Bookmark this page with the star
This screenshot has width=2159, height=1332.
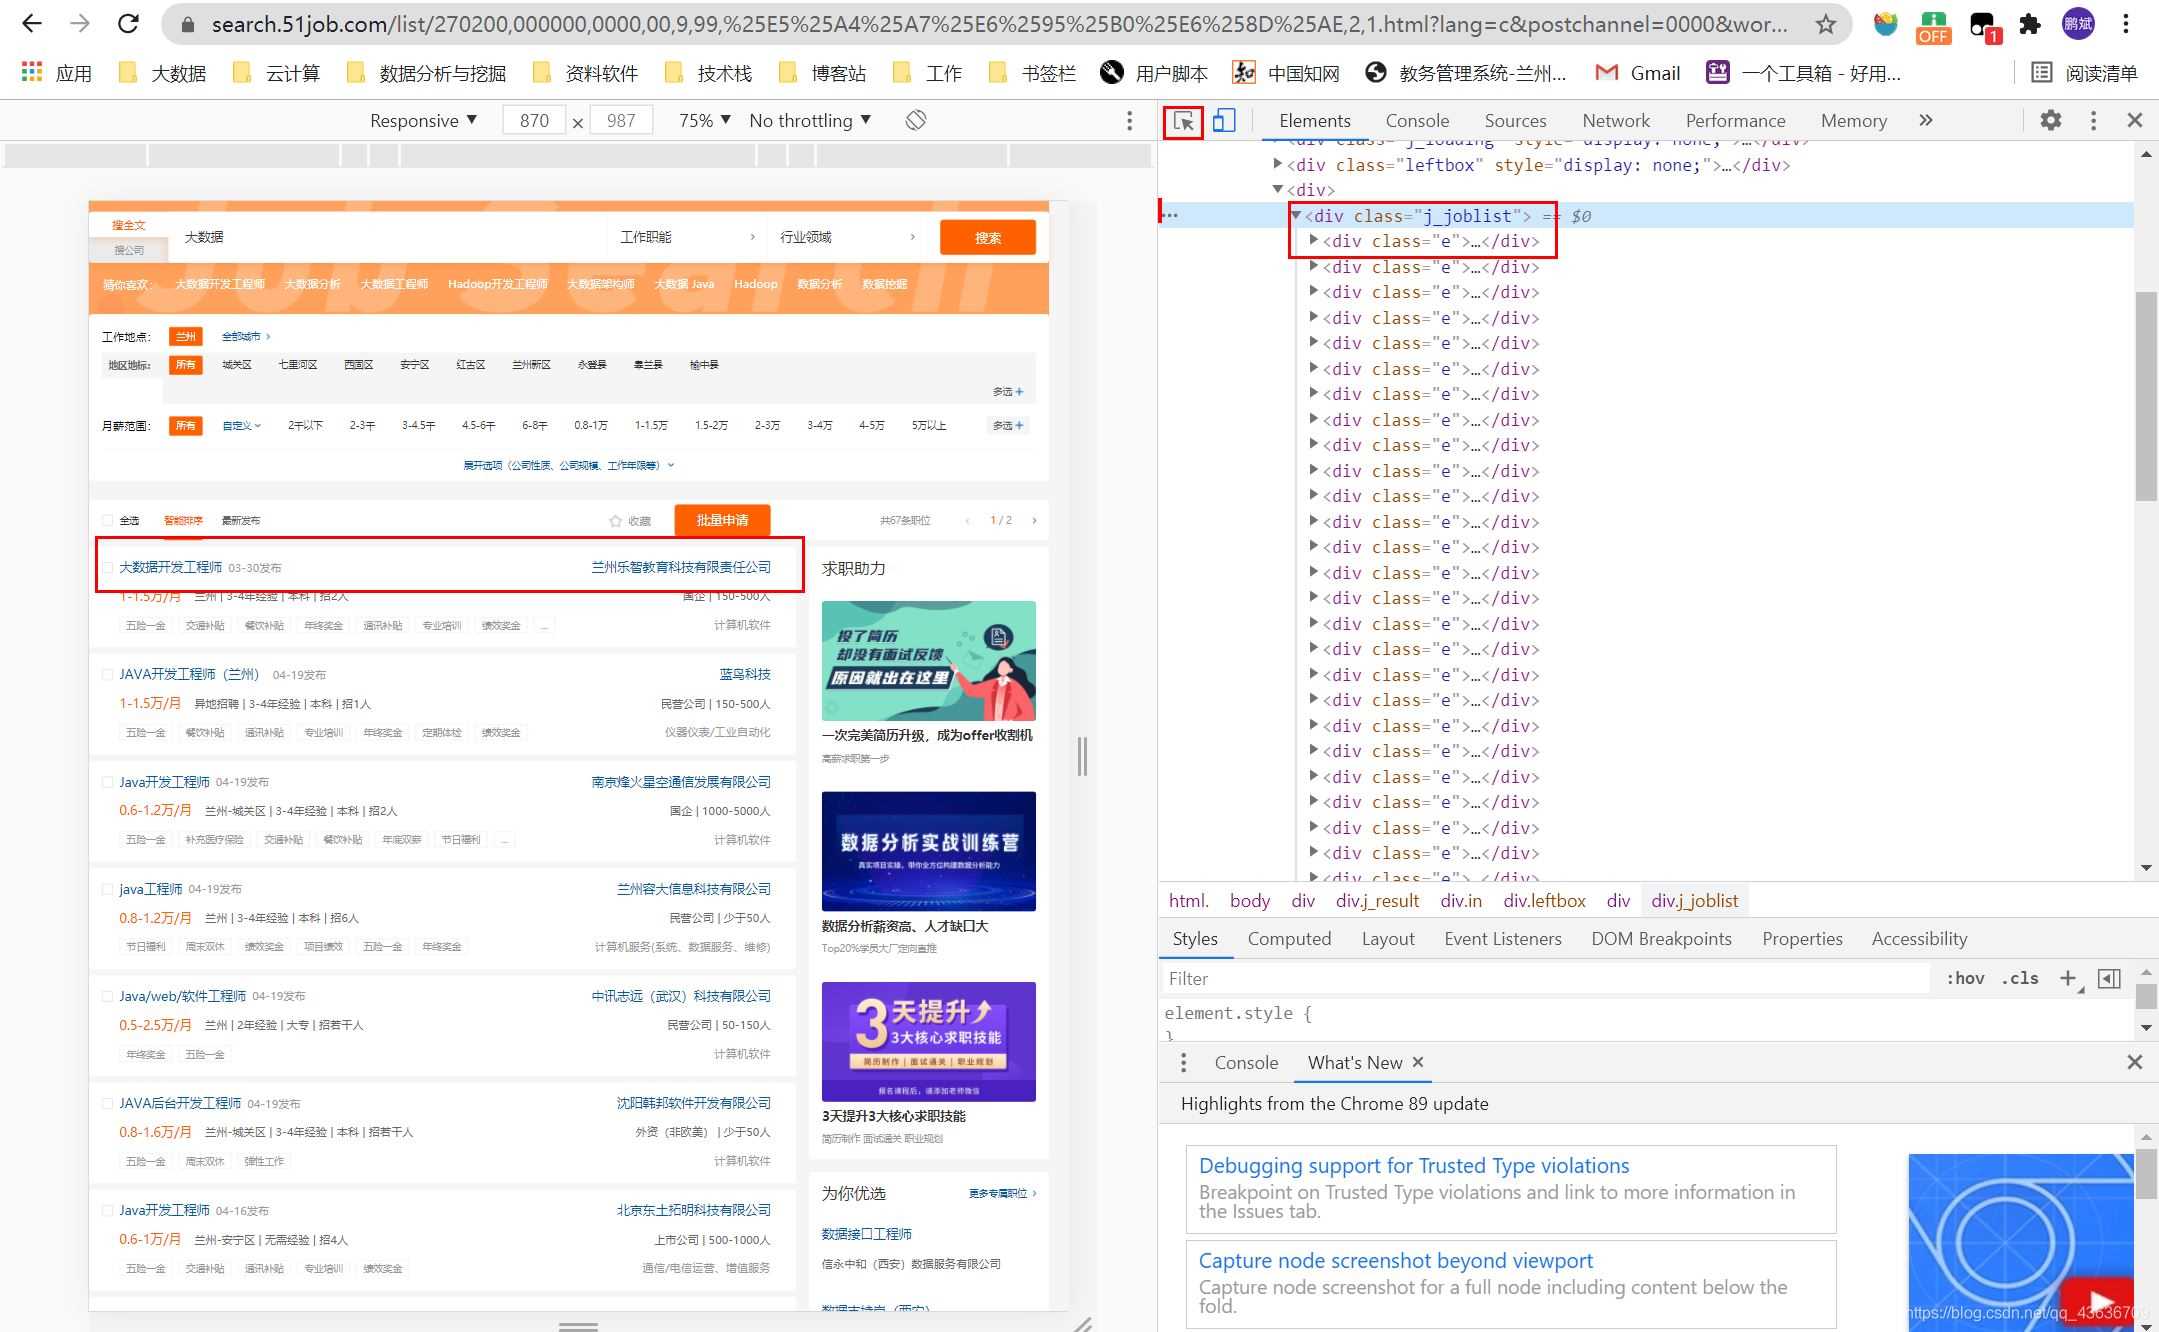[x=1826, y=24]
